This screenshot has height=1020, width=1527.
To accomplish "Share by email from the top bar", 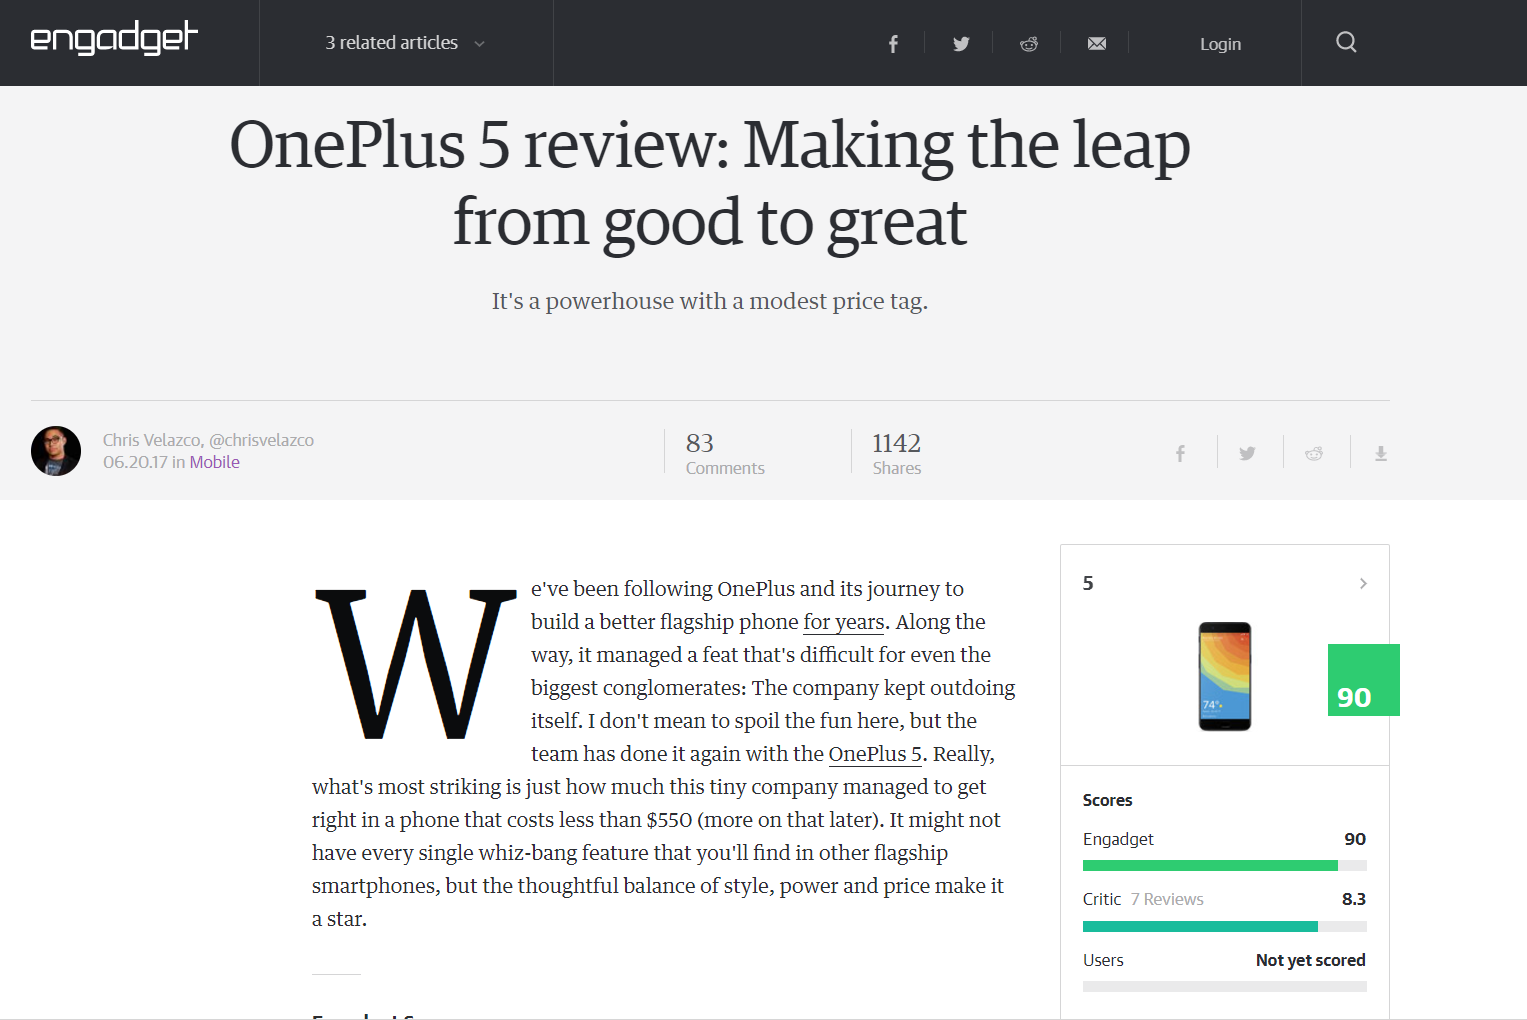I will coord(1097,44).
